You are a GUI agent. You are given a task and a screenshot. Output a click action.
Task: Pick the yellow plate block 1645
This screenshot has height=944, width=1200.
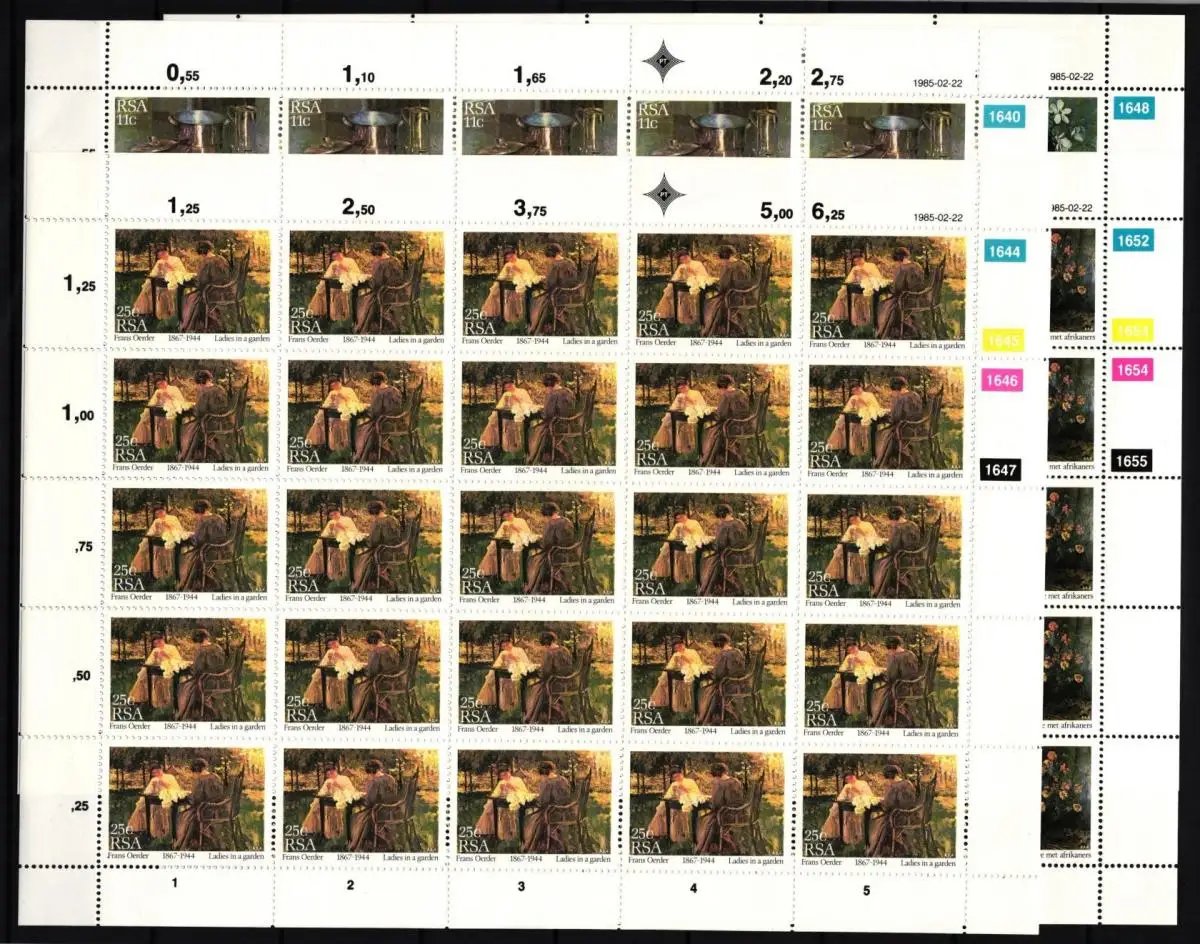tap(1004, 342)
